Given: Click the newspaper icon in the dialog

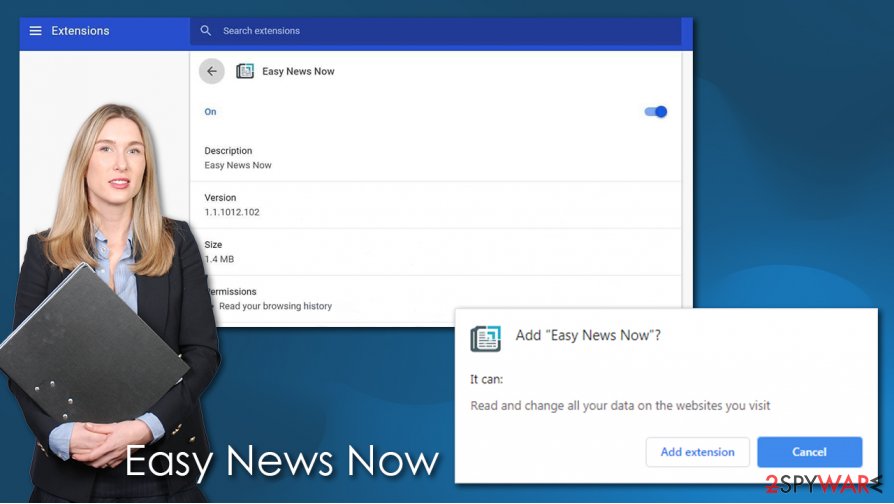Looking at the screenshot, I should click(x=485, y=339).
